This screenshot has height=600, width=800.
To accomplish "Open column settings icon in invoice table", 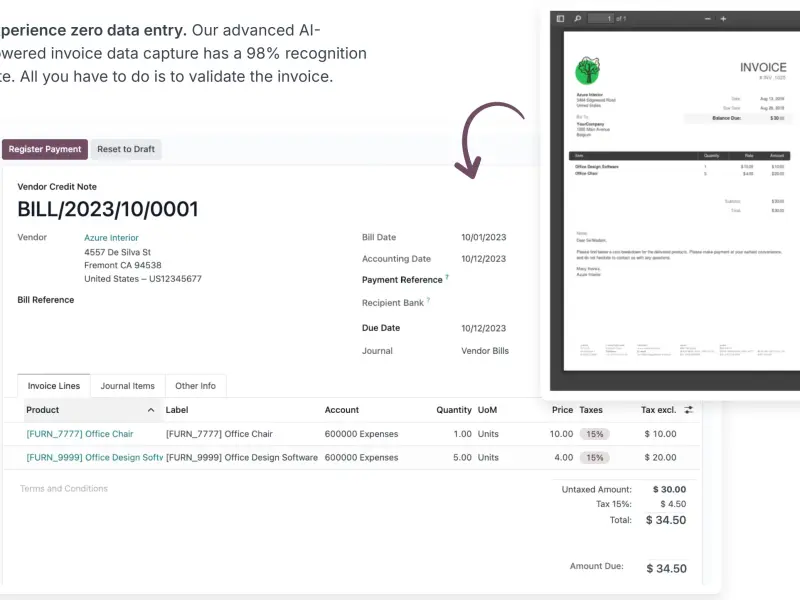I will click(688, 410).
